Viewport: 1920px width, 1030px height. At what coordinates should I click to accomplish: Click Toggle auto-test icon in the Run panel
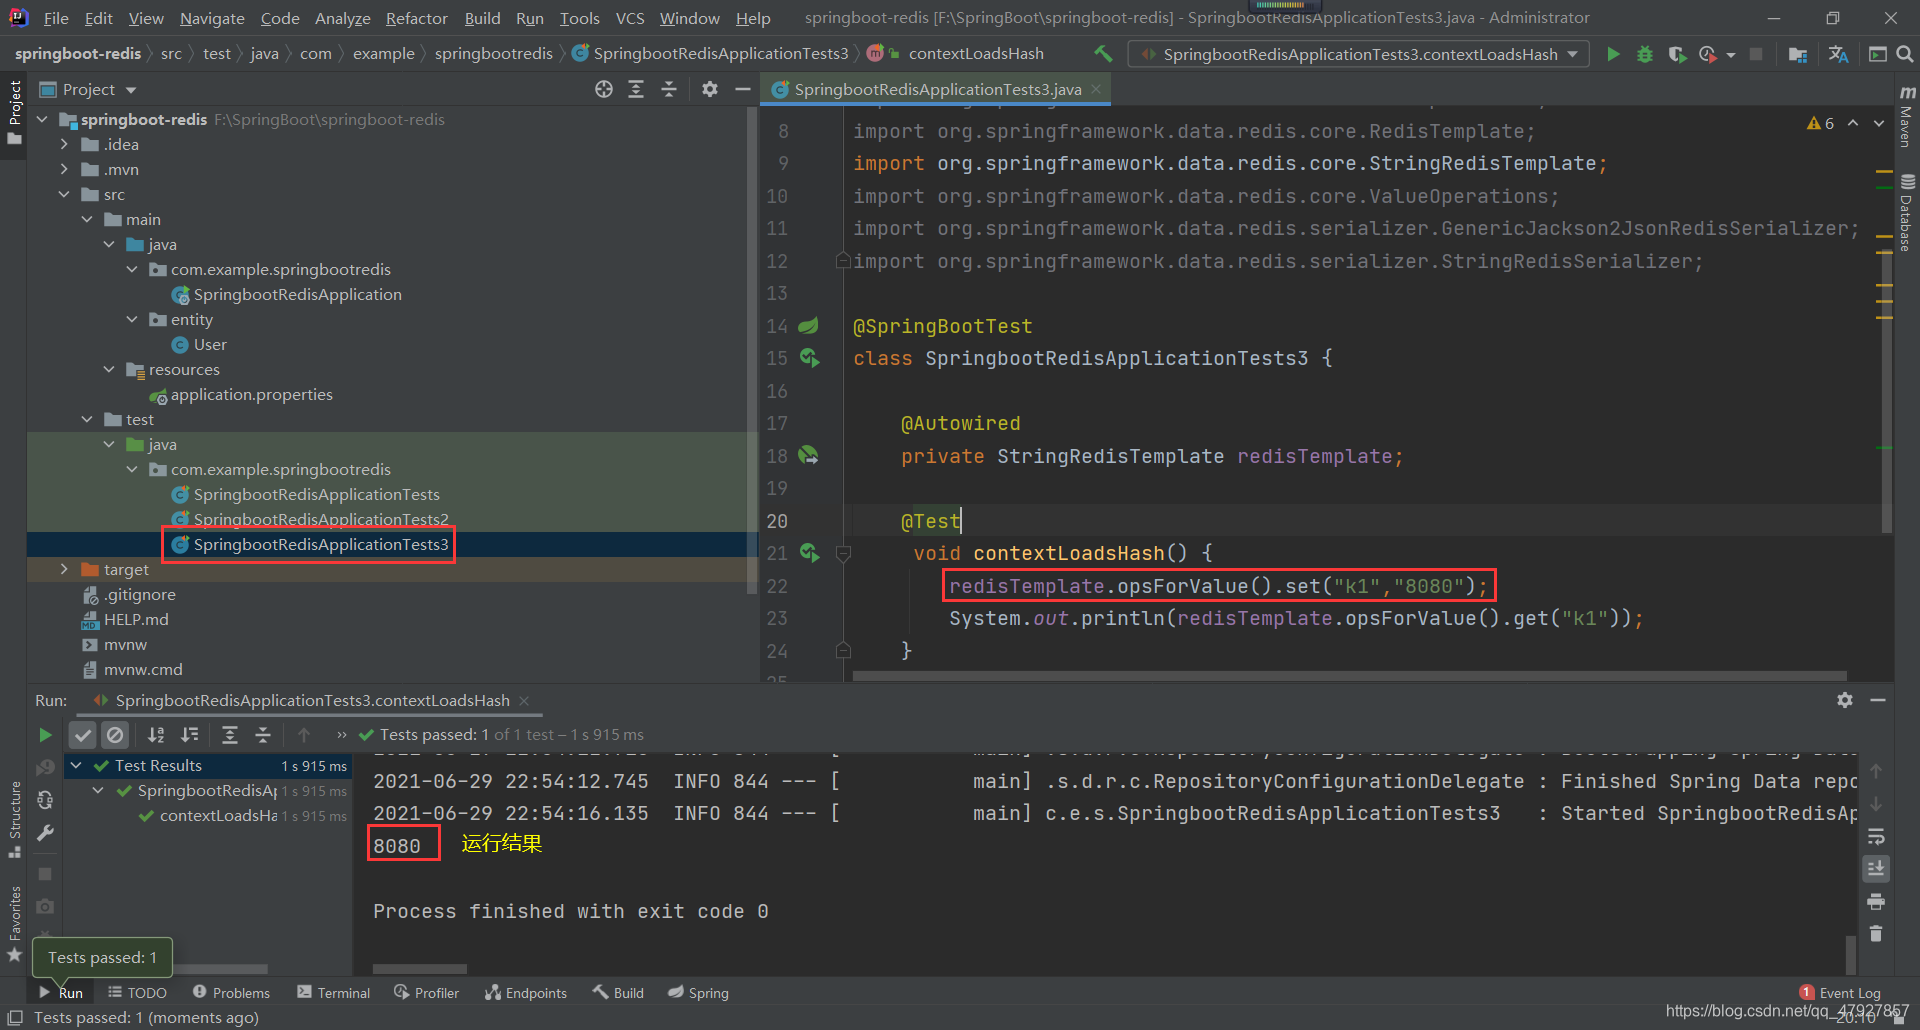[x=45, y=800]
